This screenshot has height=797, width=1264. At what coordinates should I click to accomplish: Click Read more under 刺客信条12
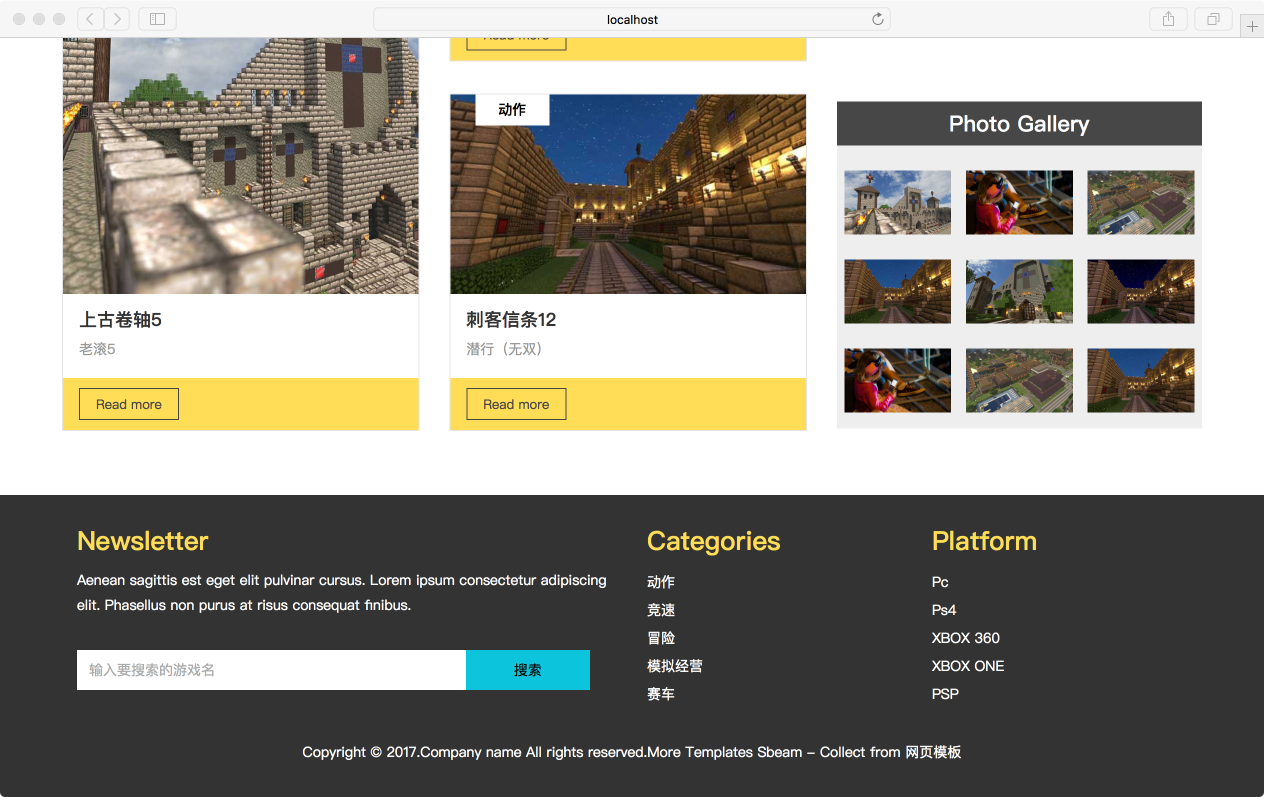[516, 404]
